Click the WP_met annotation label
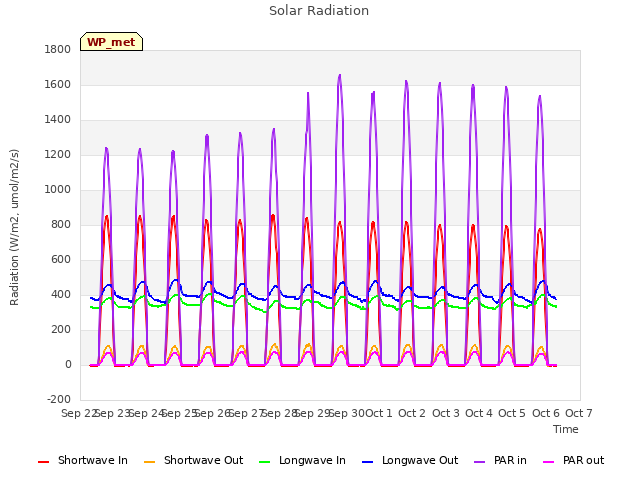Image resolution: width=640 pixels, height=480 pixels. pyautogui.click(x=111, y=42)
